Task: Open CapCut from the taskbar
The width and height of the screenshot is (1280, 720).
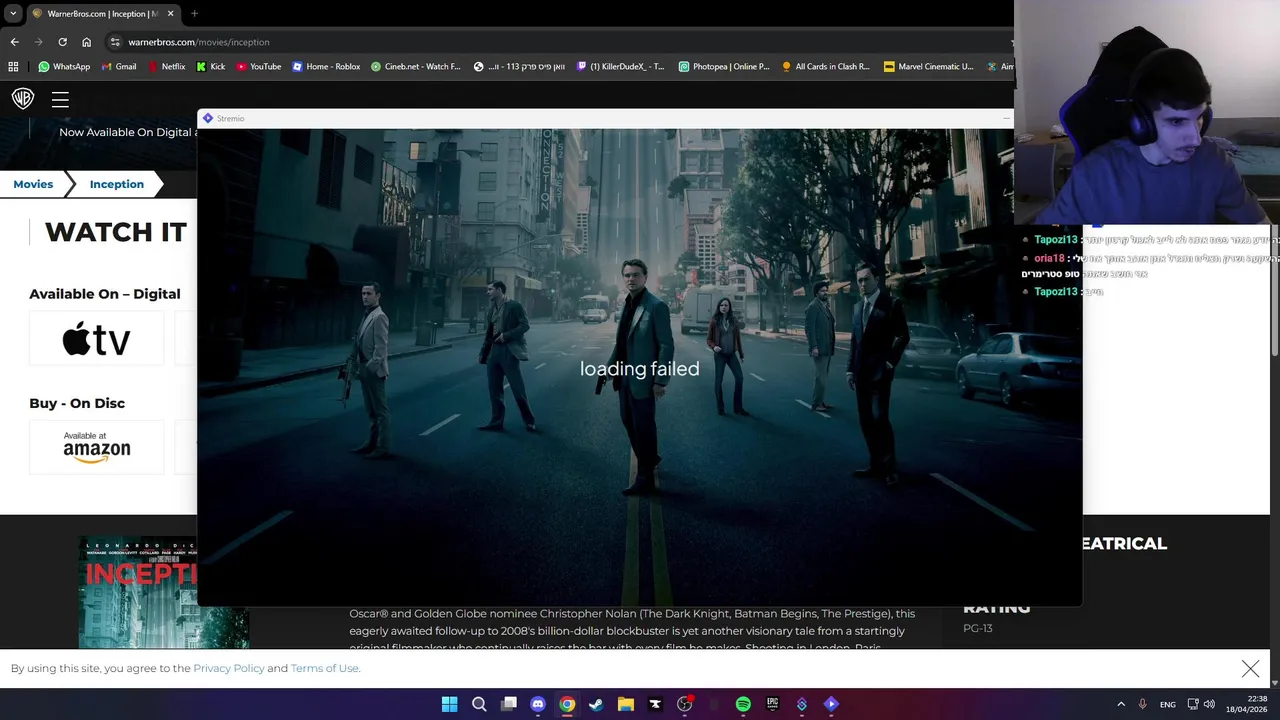Action: tap(655, 704)
